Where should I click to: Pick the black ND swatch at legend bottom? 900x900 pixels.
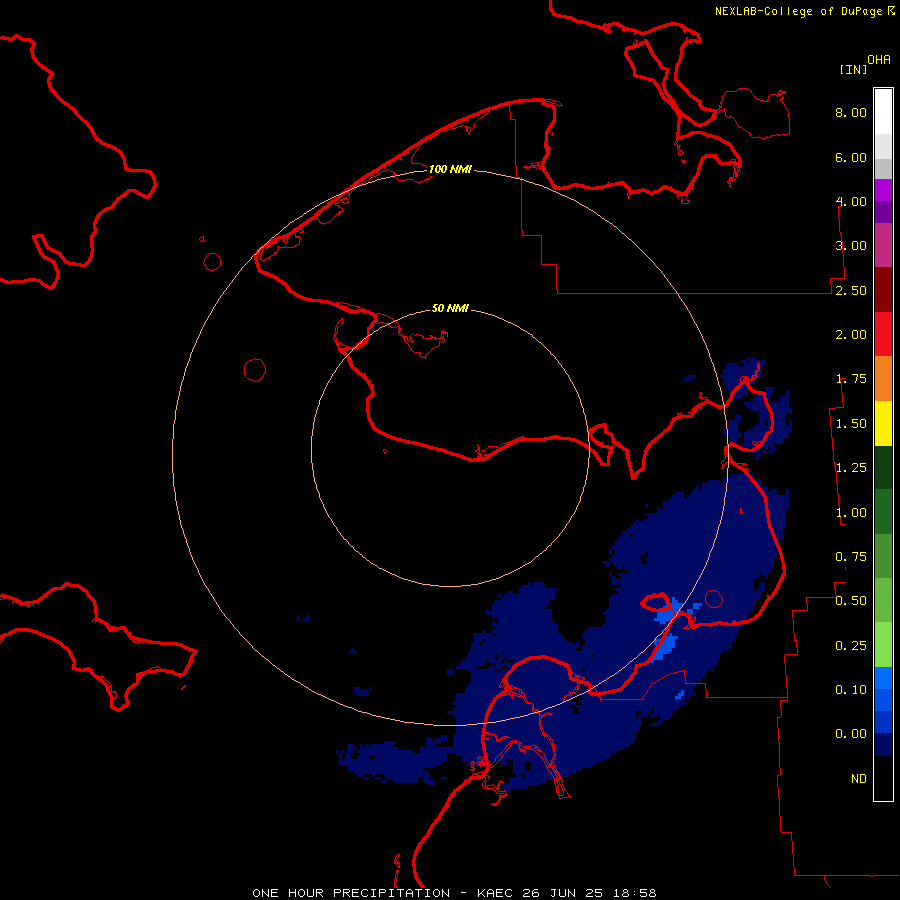point(883,778)
